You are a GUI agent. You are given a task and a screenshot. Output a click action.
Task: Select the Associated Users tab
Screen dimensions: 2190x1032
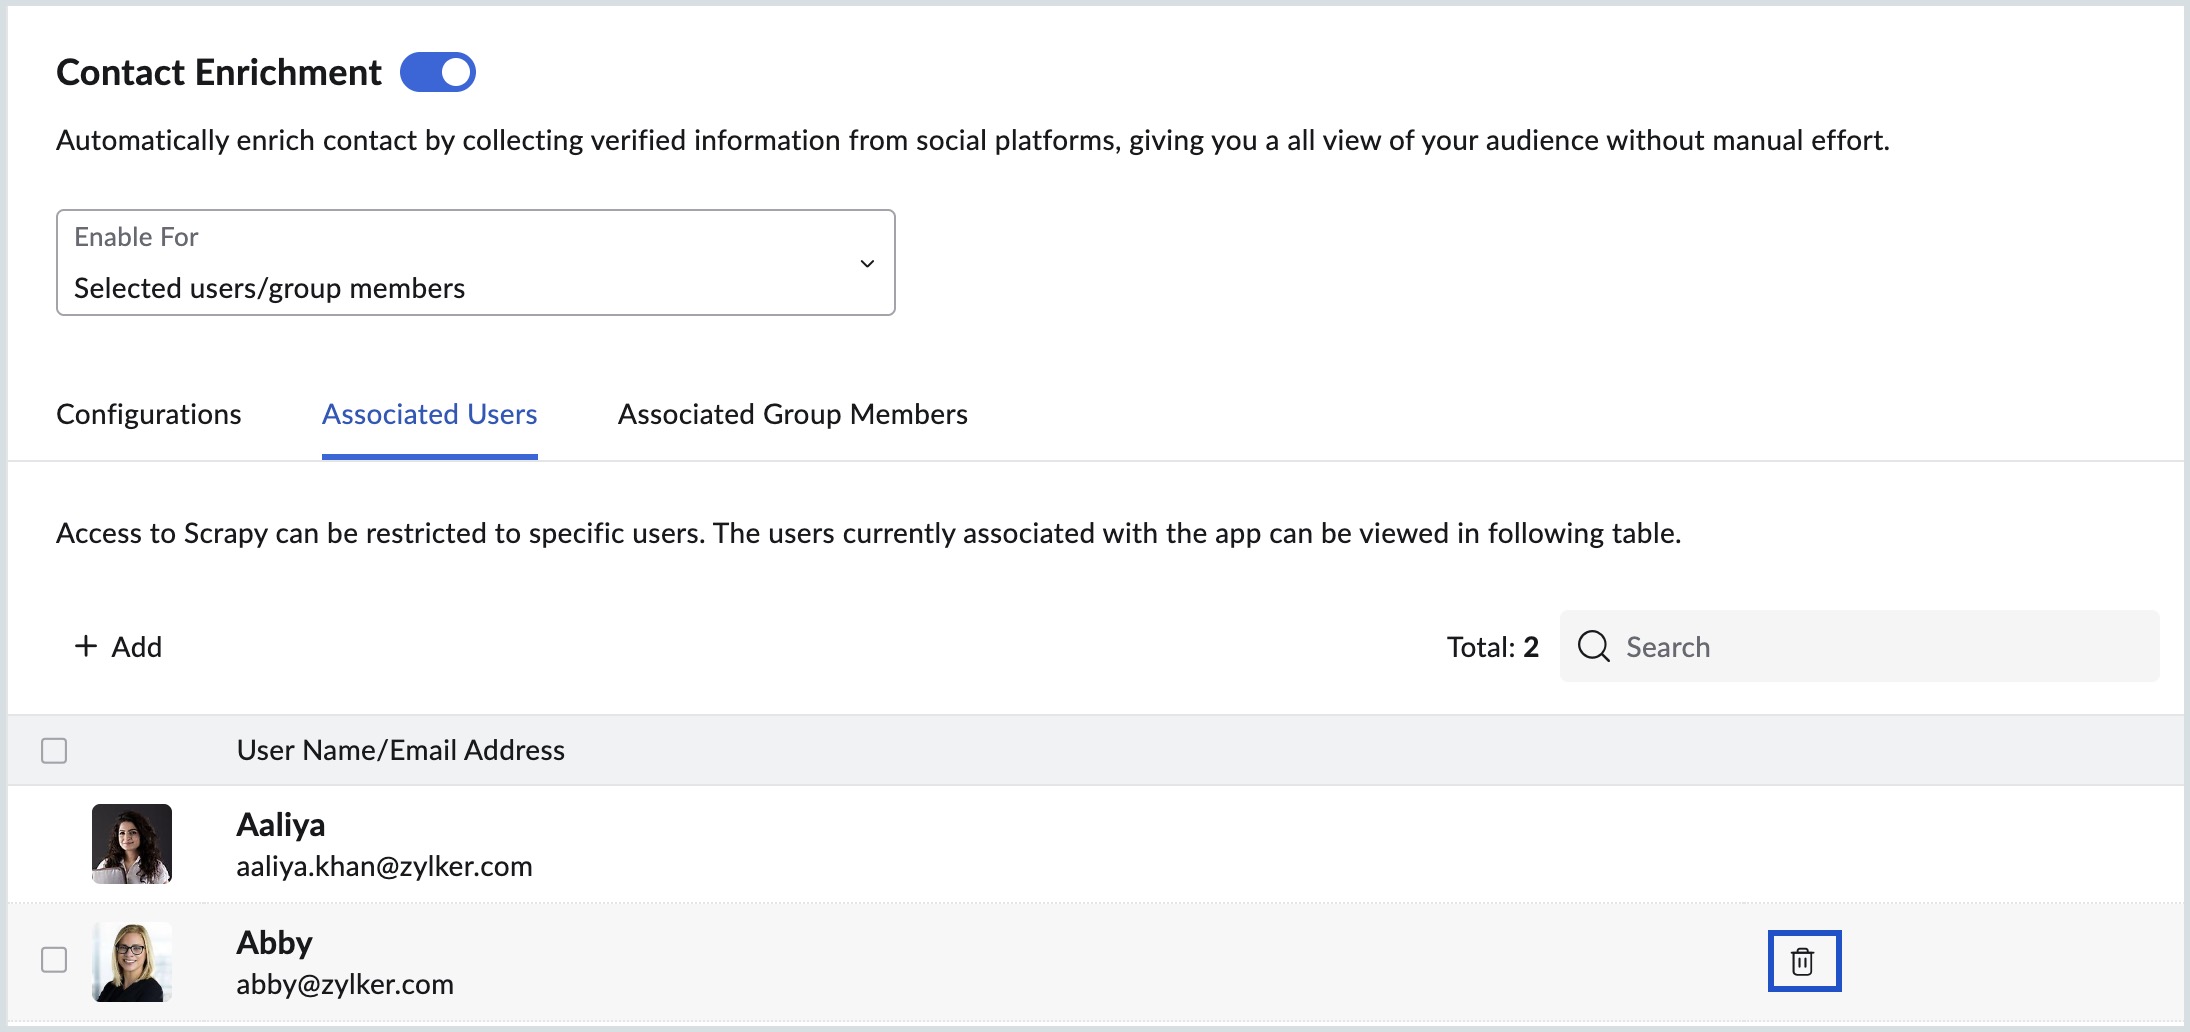(429, 414)
